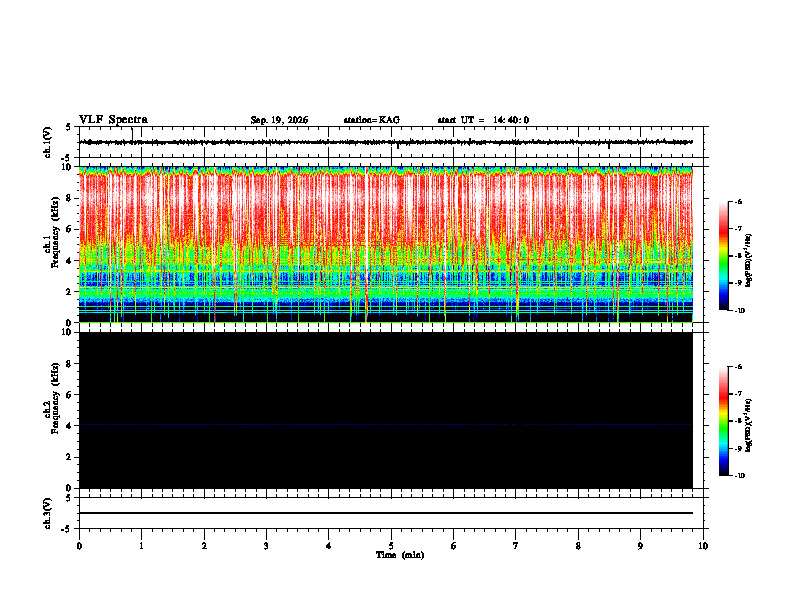Image resolution: width=792 pixels, height=612 pixels.
Task: Select the start UT 14:40:0 text
Action: tap(483, 120)
